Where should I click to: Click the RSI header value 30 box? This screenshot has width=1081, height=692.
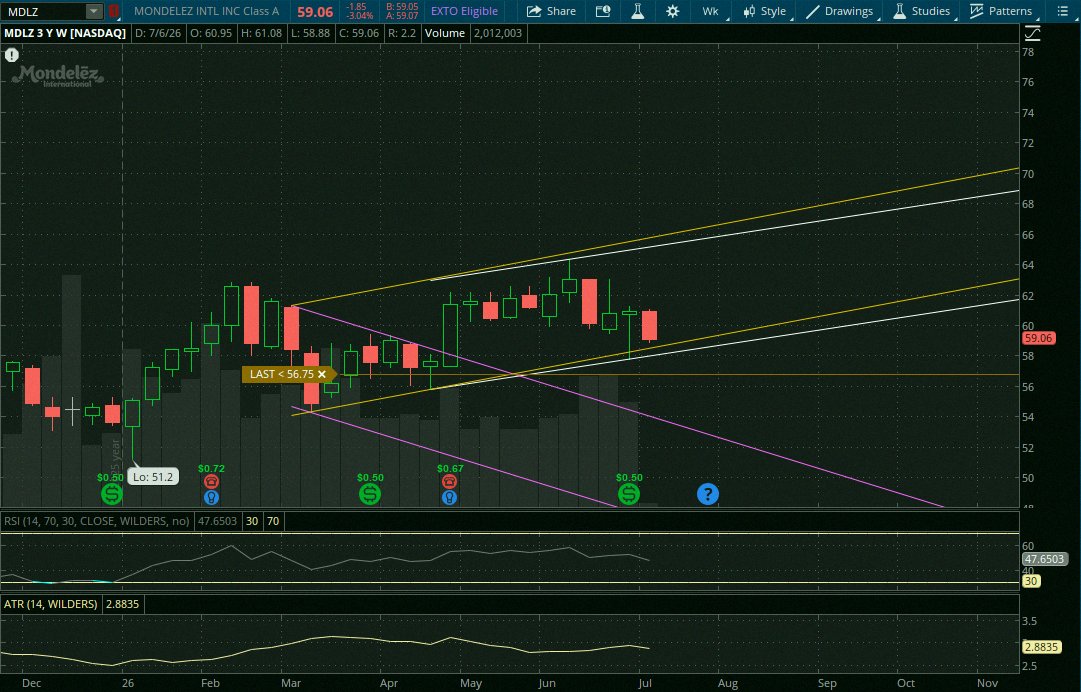click(x=252, y=521)
